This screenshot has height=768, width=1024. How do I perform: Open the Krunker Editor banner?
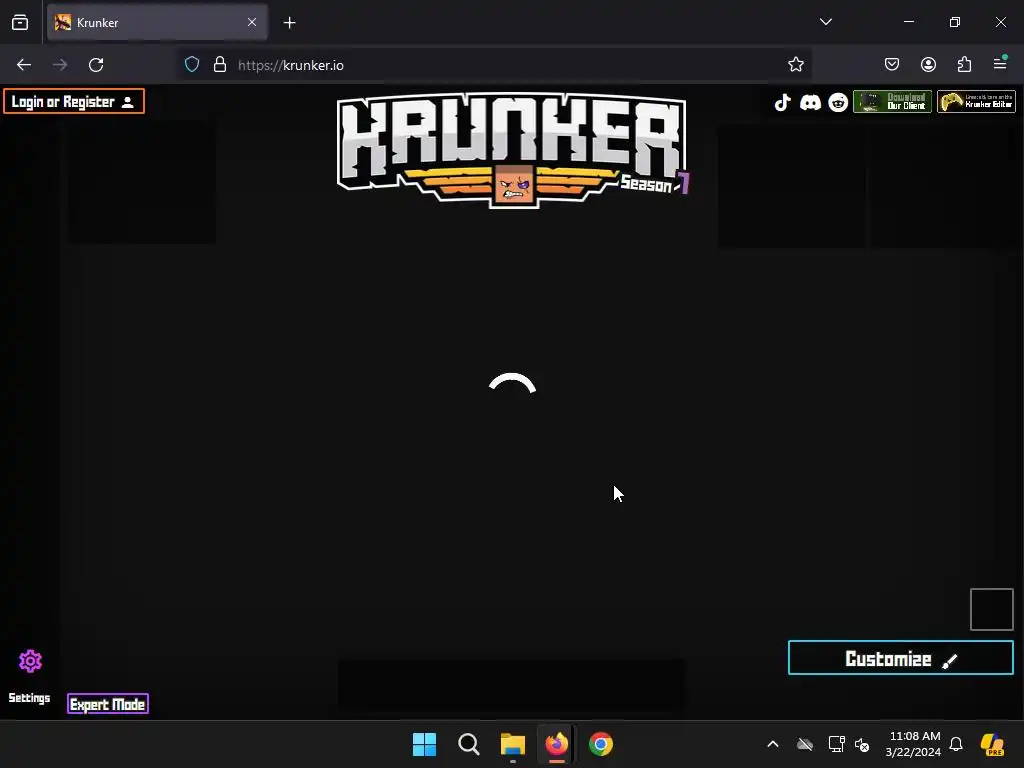[x=976, y=102]
